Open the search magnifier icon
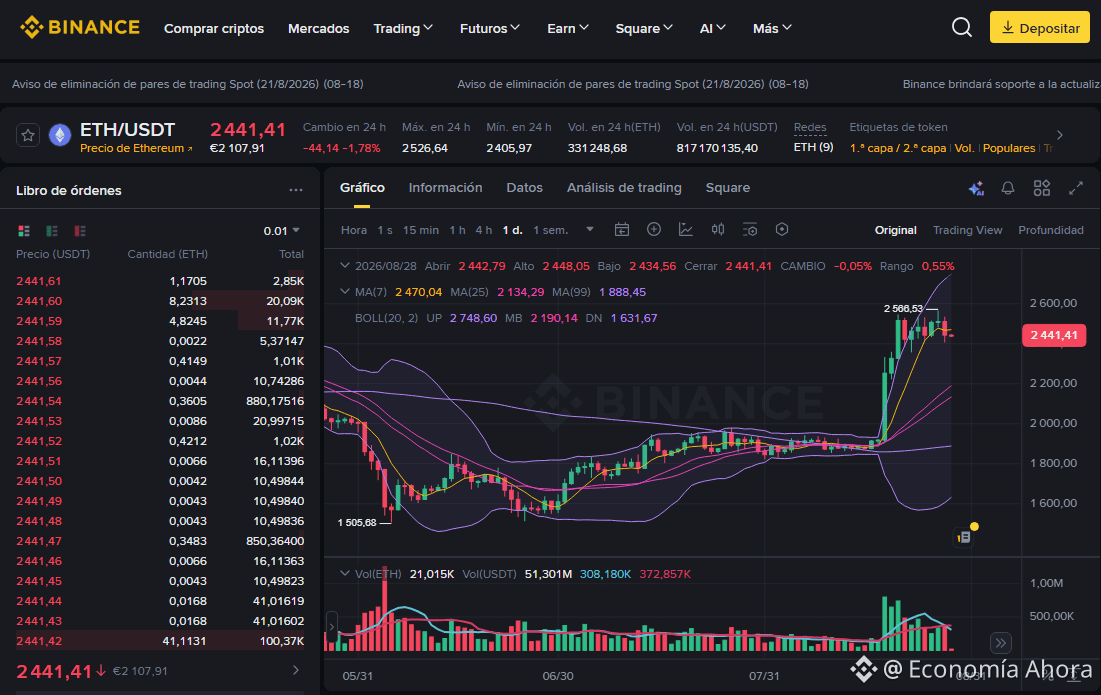 [961, 27]
